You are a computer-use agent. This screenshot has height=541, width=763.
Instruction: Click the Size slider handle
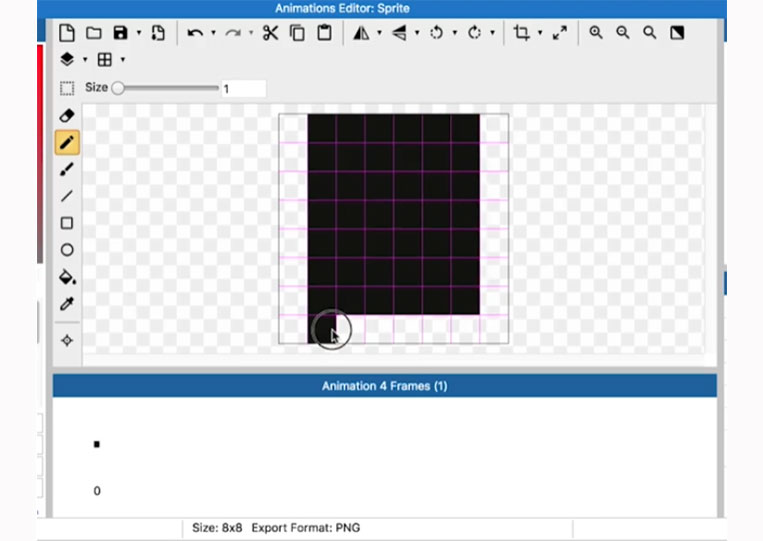click(118, 88)
